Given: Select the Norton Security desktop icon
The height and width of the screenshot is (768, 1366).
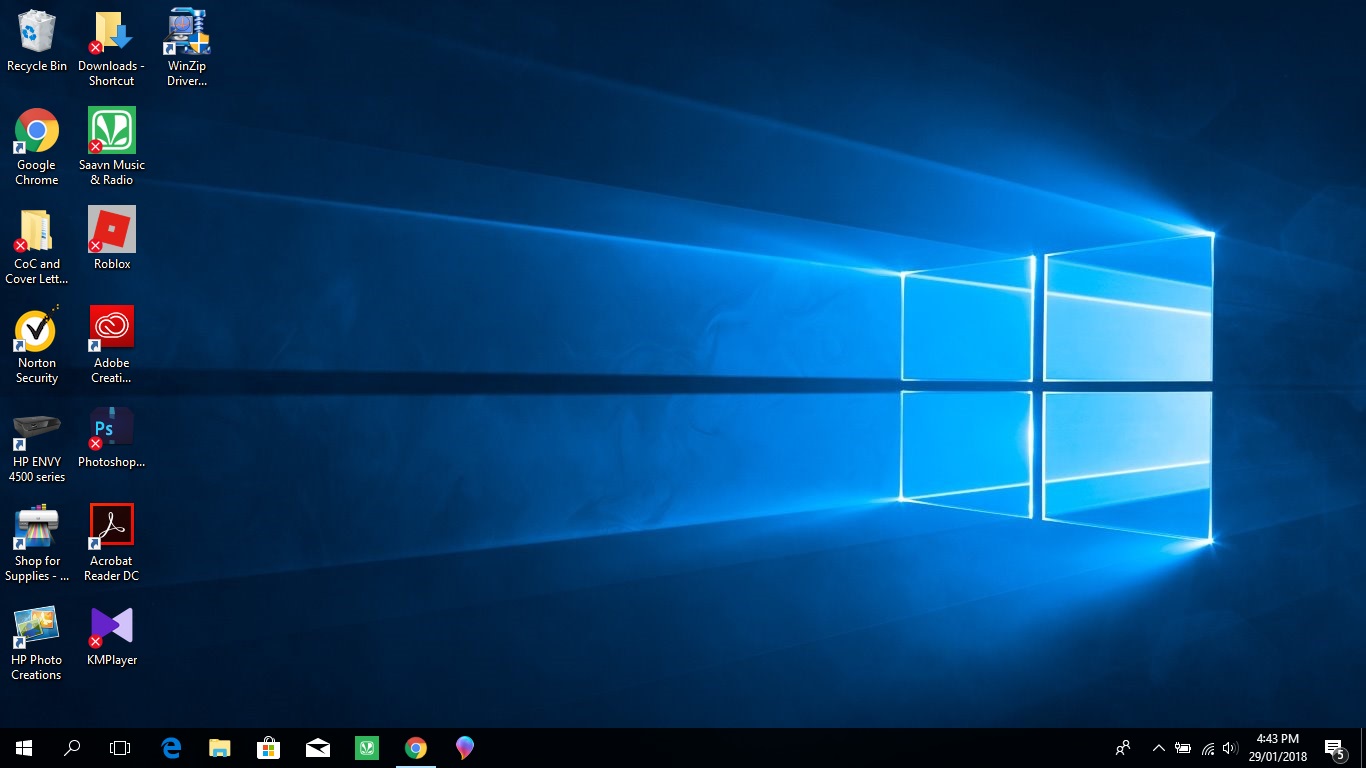Looking at the screenshot, I should (37, 345).
